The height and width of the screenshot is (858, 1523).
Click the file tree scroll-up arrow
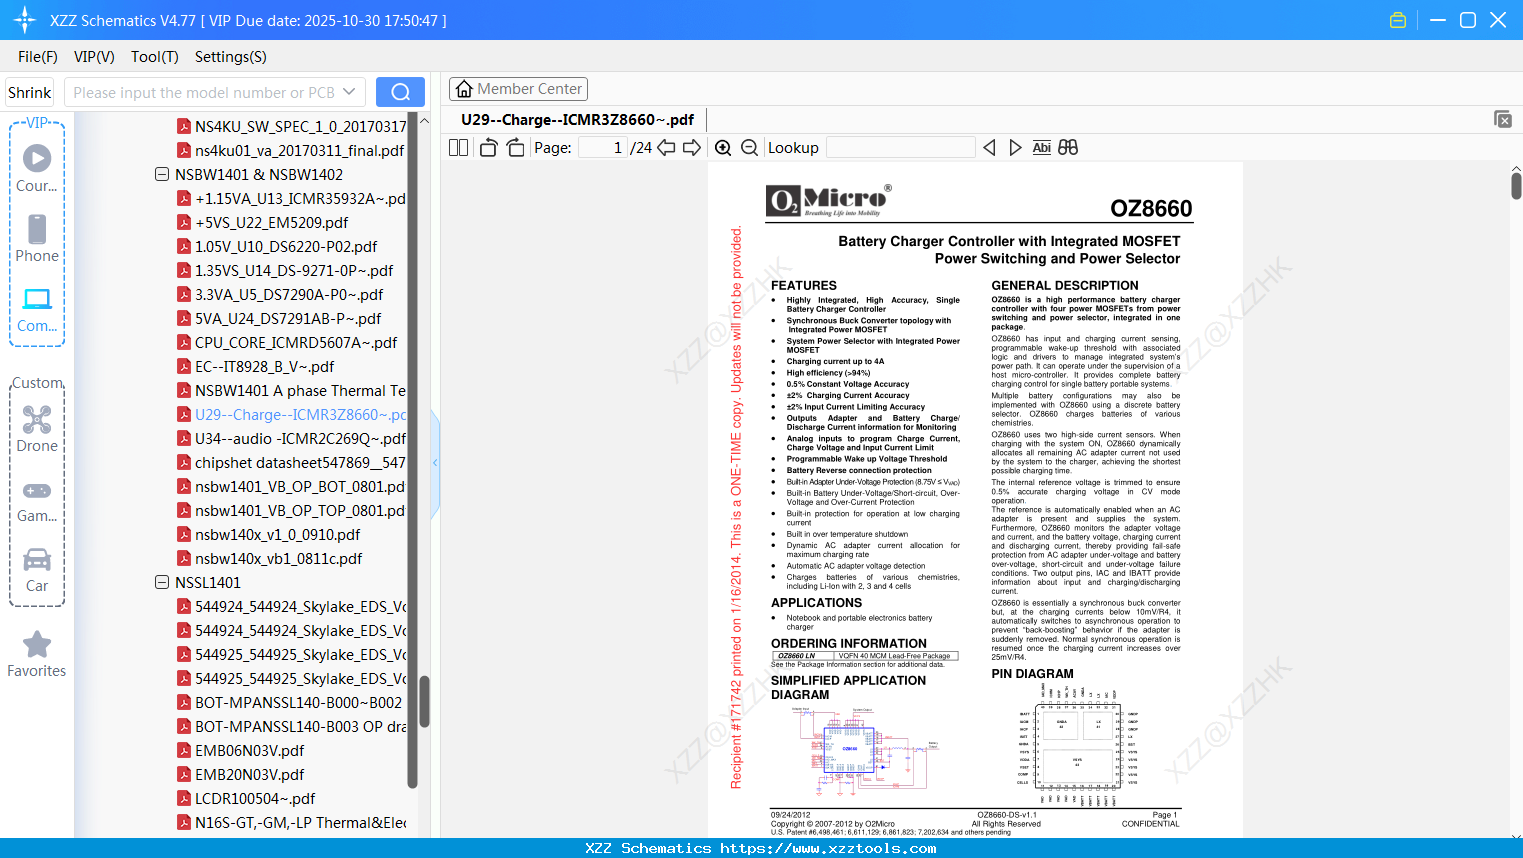click(x=424, y=120)
